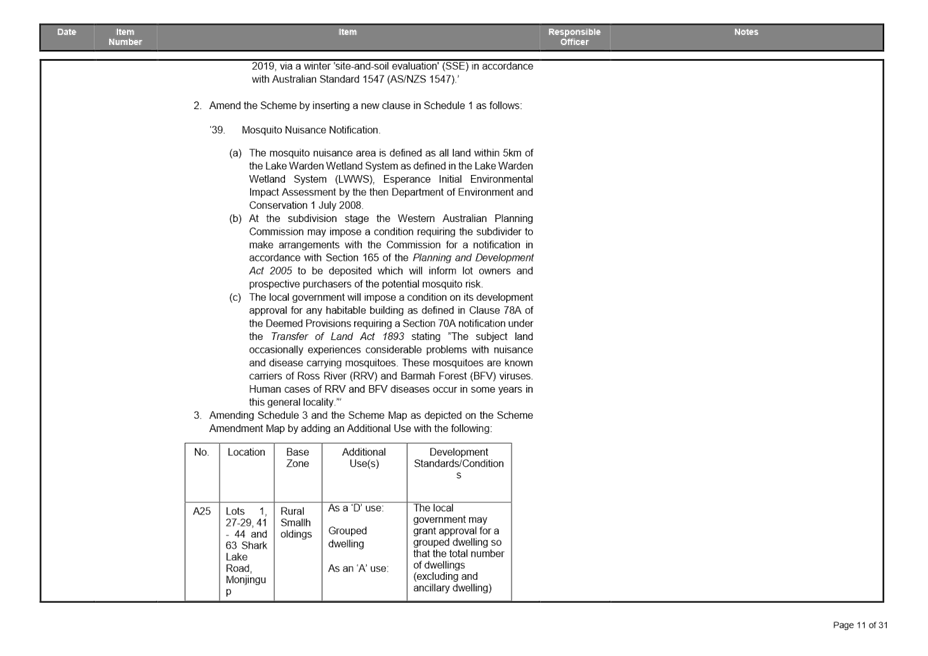The height and width of the screenshot is (656, 928).
Task: Click the Grouped dwelling entry
Action: point(348,538)
